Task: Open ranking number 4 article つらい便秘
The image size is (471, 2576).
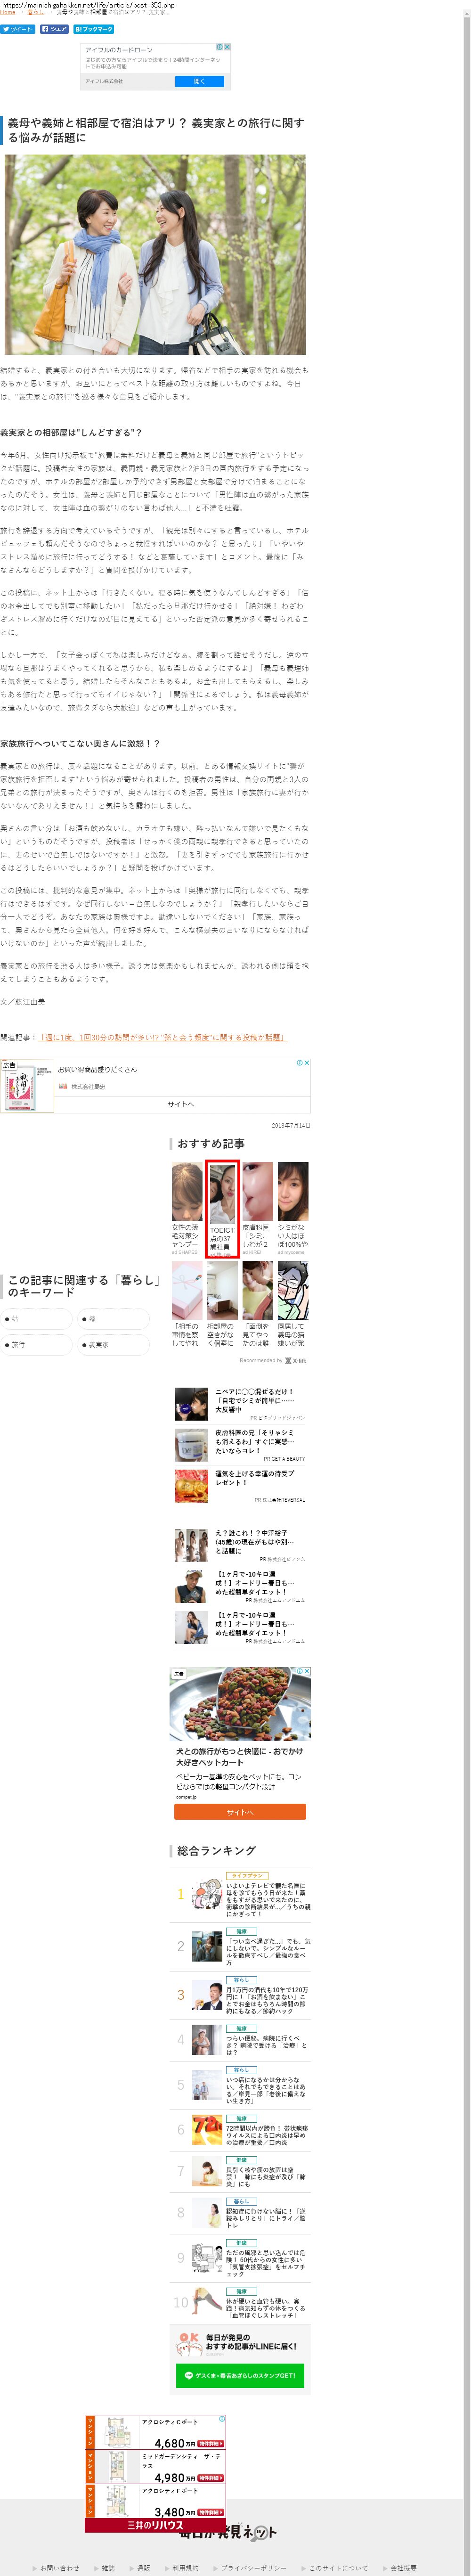Action: pos(240,2040)
